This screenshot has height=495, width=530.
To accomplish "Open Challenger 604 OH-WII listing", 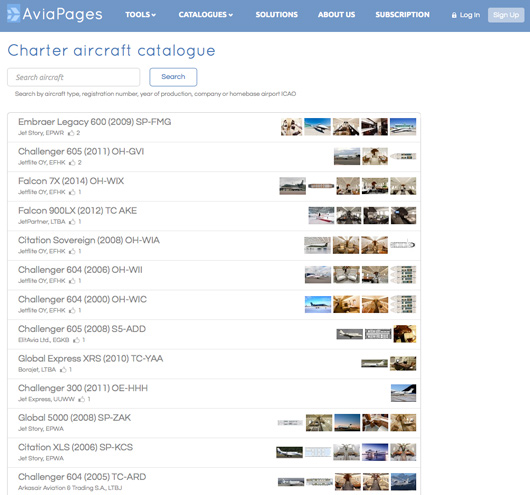I will pos(80,270).
